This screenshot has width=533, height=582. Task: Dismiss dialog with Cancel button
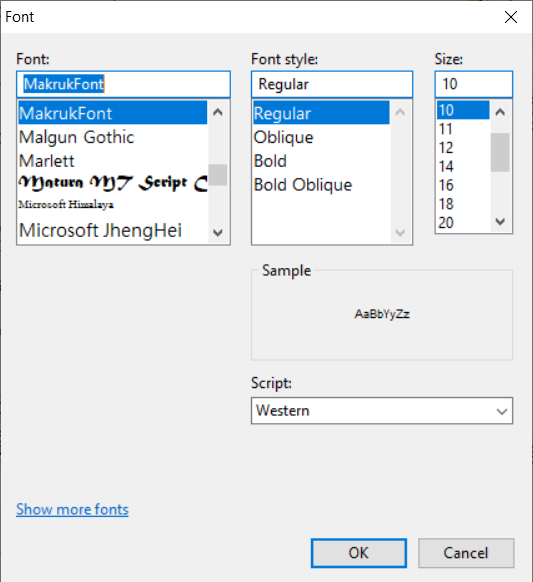(466, 553)
